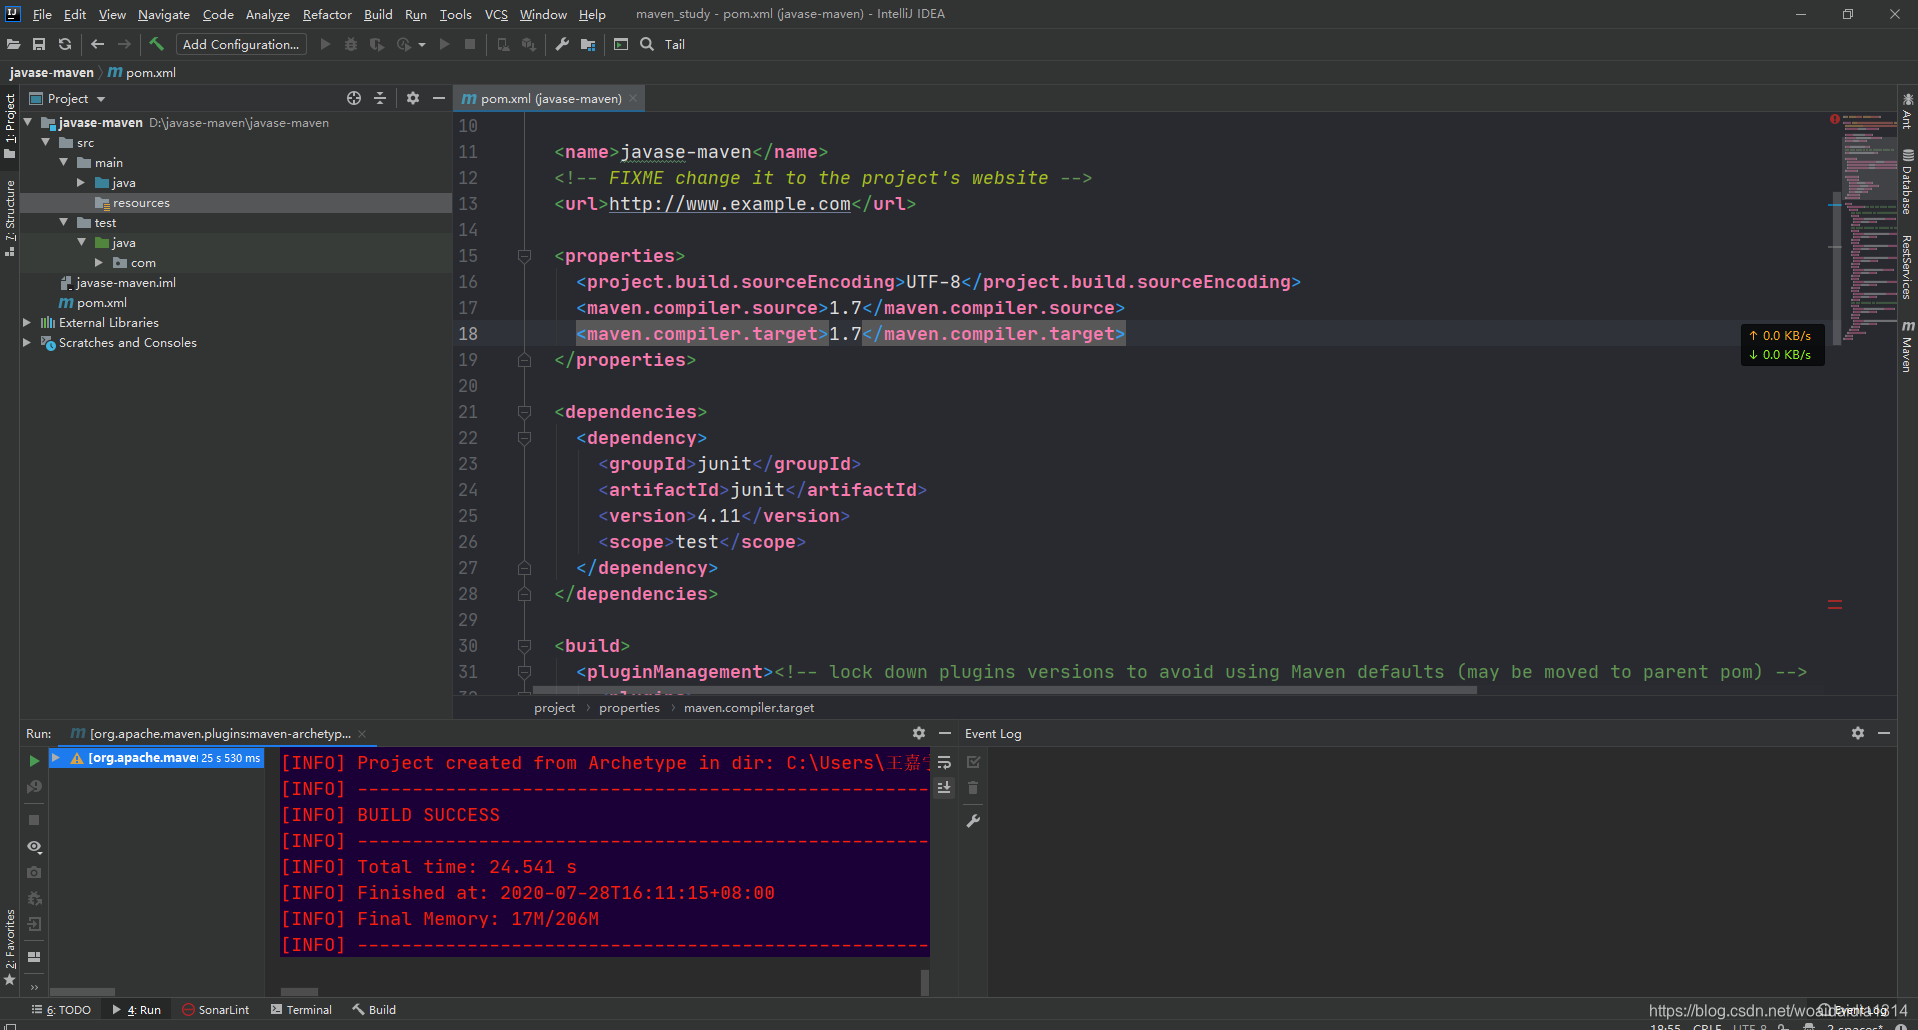
Task: Click maven.compiler.target breadcrumb
Action: tap(749, 708)
